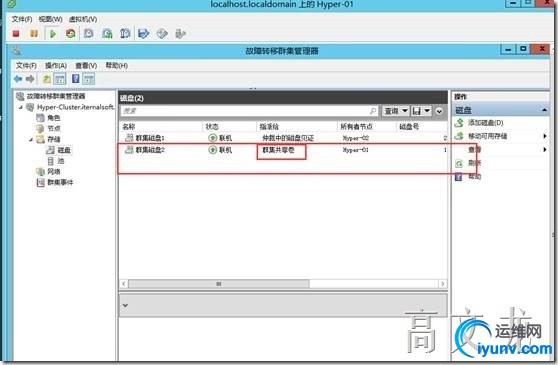Select the 网络 networks tree item
This screenshot has width=558, height=365.
tap(54, 171)
